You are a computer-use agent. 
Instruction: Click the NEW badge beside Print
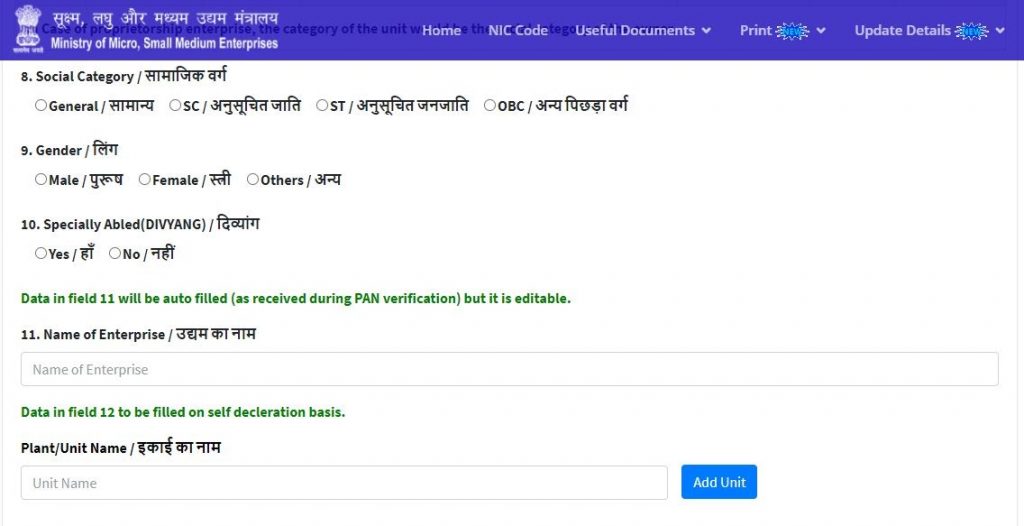(x=792, y=31)
